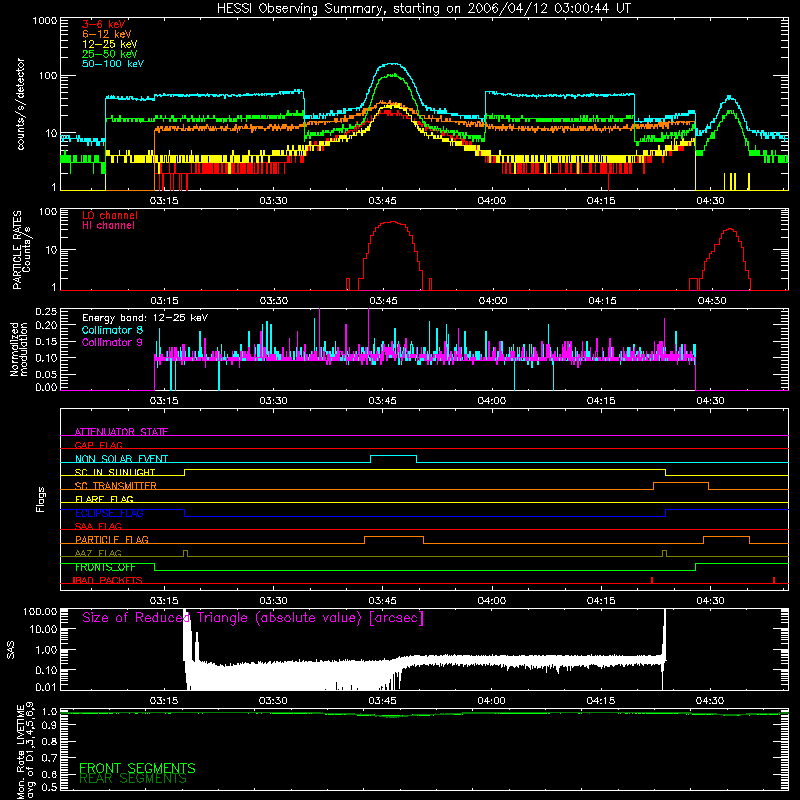Image resolution: width=800 pixels, height=800 pixels.
Task: Click the PARTICLE FLAG label
Action: (112, 540)
